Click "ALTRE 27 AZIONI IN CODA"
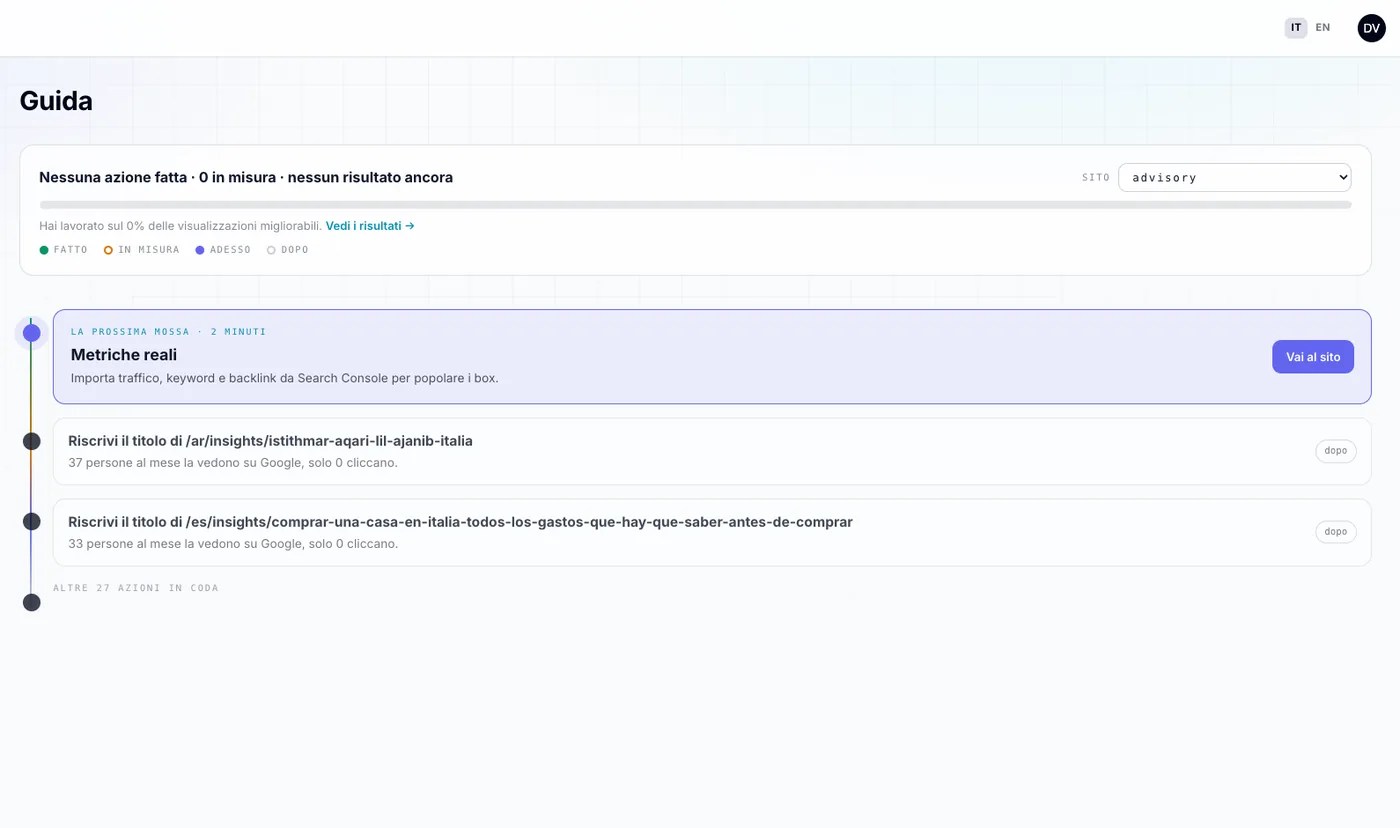This screenshot has width=1400, height=828. coord(136,588)
